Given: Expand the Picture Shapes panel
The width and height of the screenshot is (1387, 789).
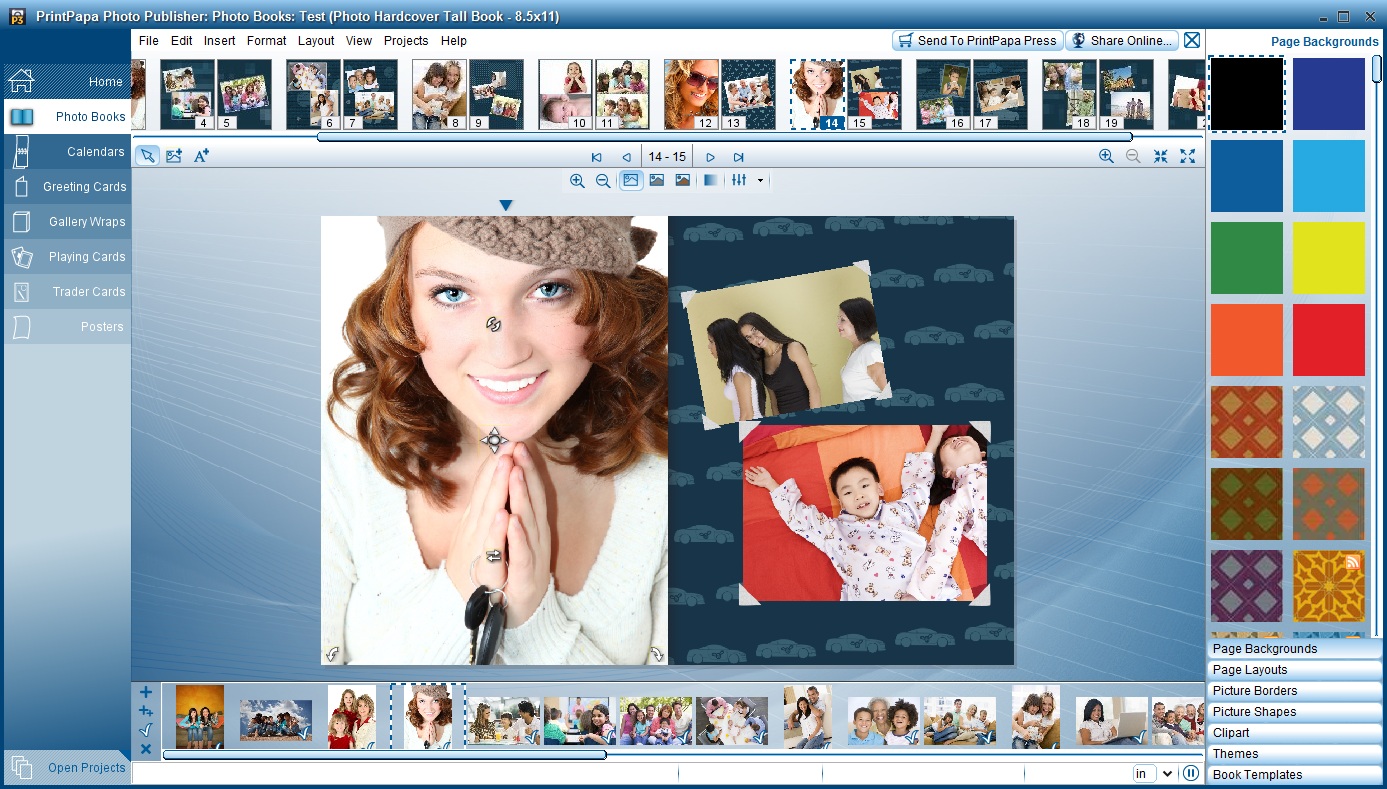Looking at the screenshot, I should pos(1294,712).
